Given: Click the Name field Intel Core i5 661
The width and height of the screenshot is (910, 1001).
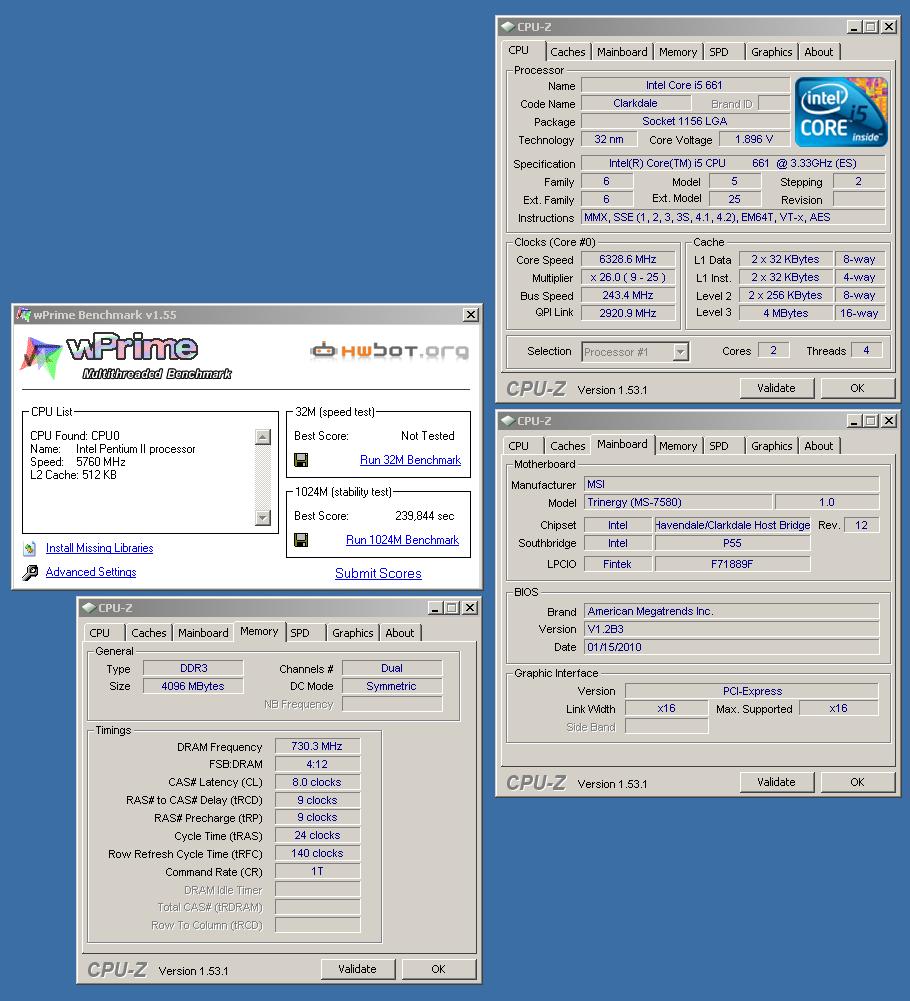Looking at the screenshot, I should tap(685, 86).
